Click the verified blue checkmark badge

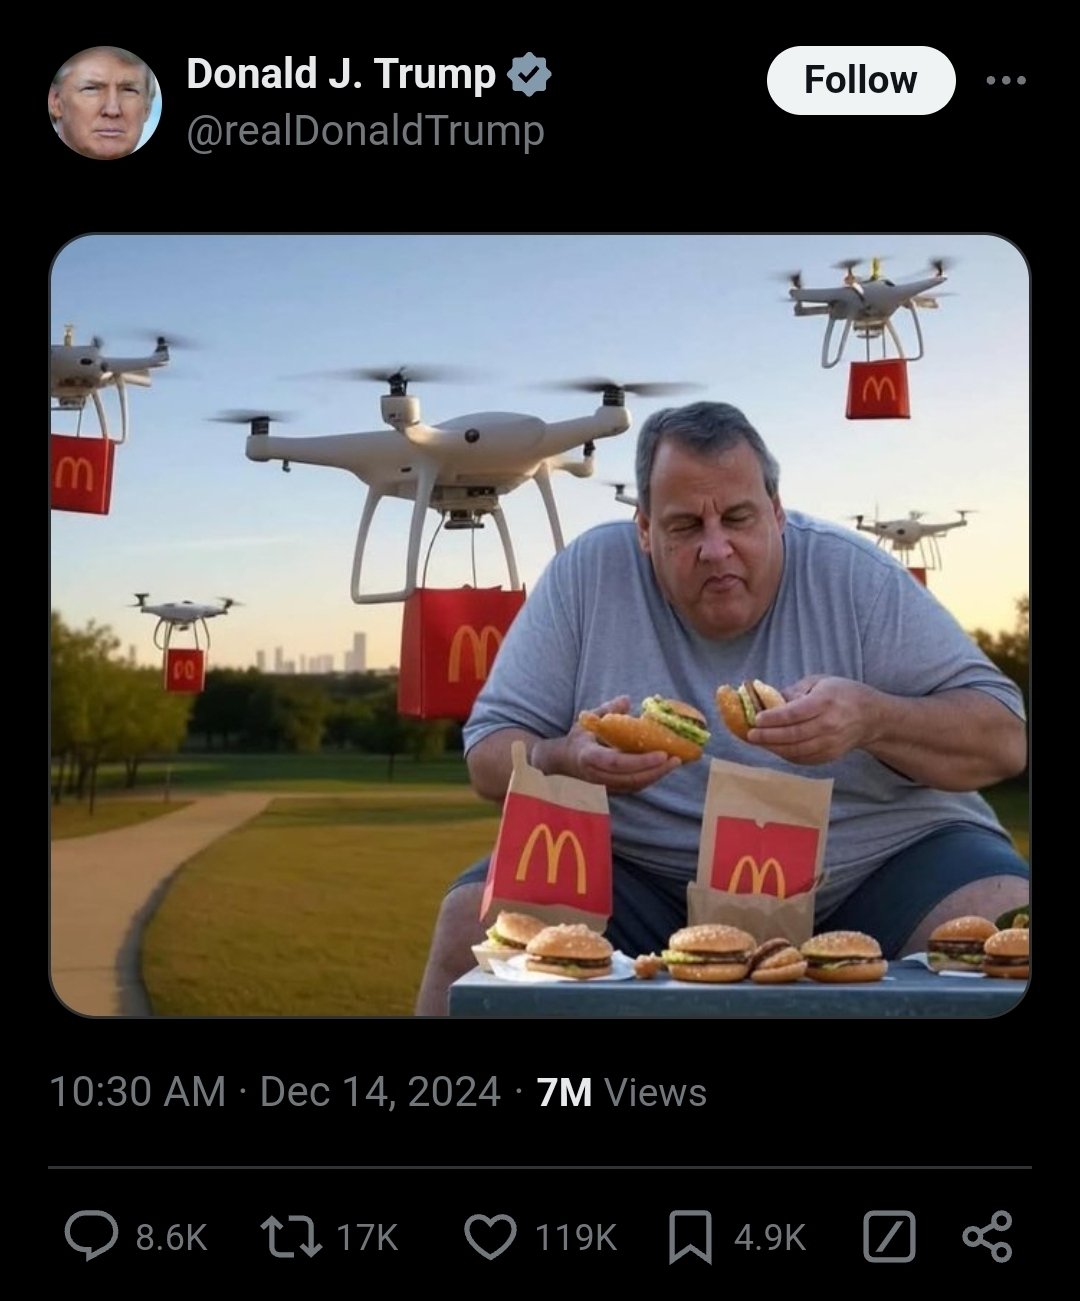[x=529, y=75]
